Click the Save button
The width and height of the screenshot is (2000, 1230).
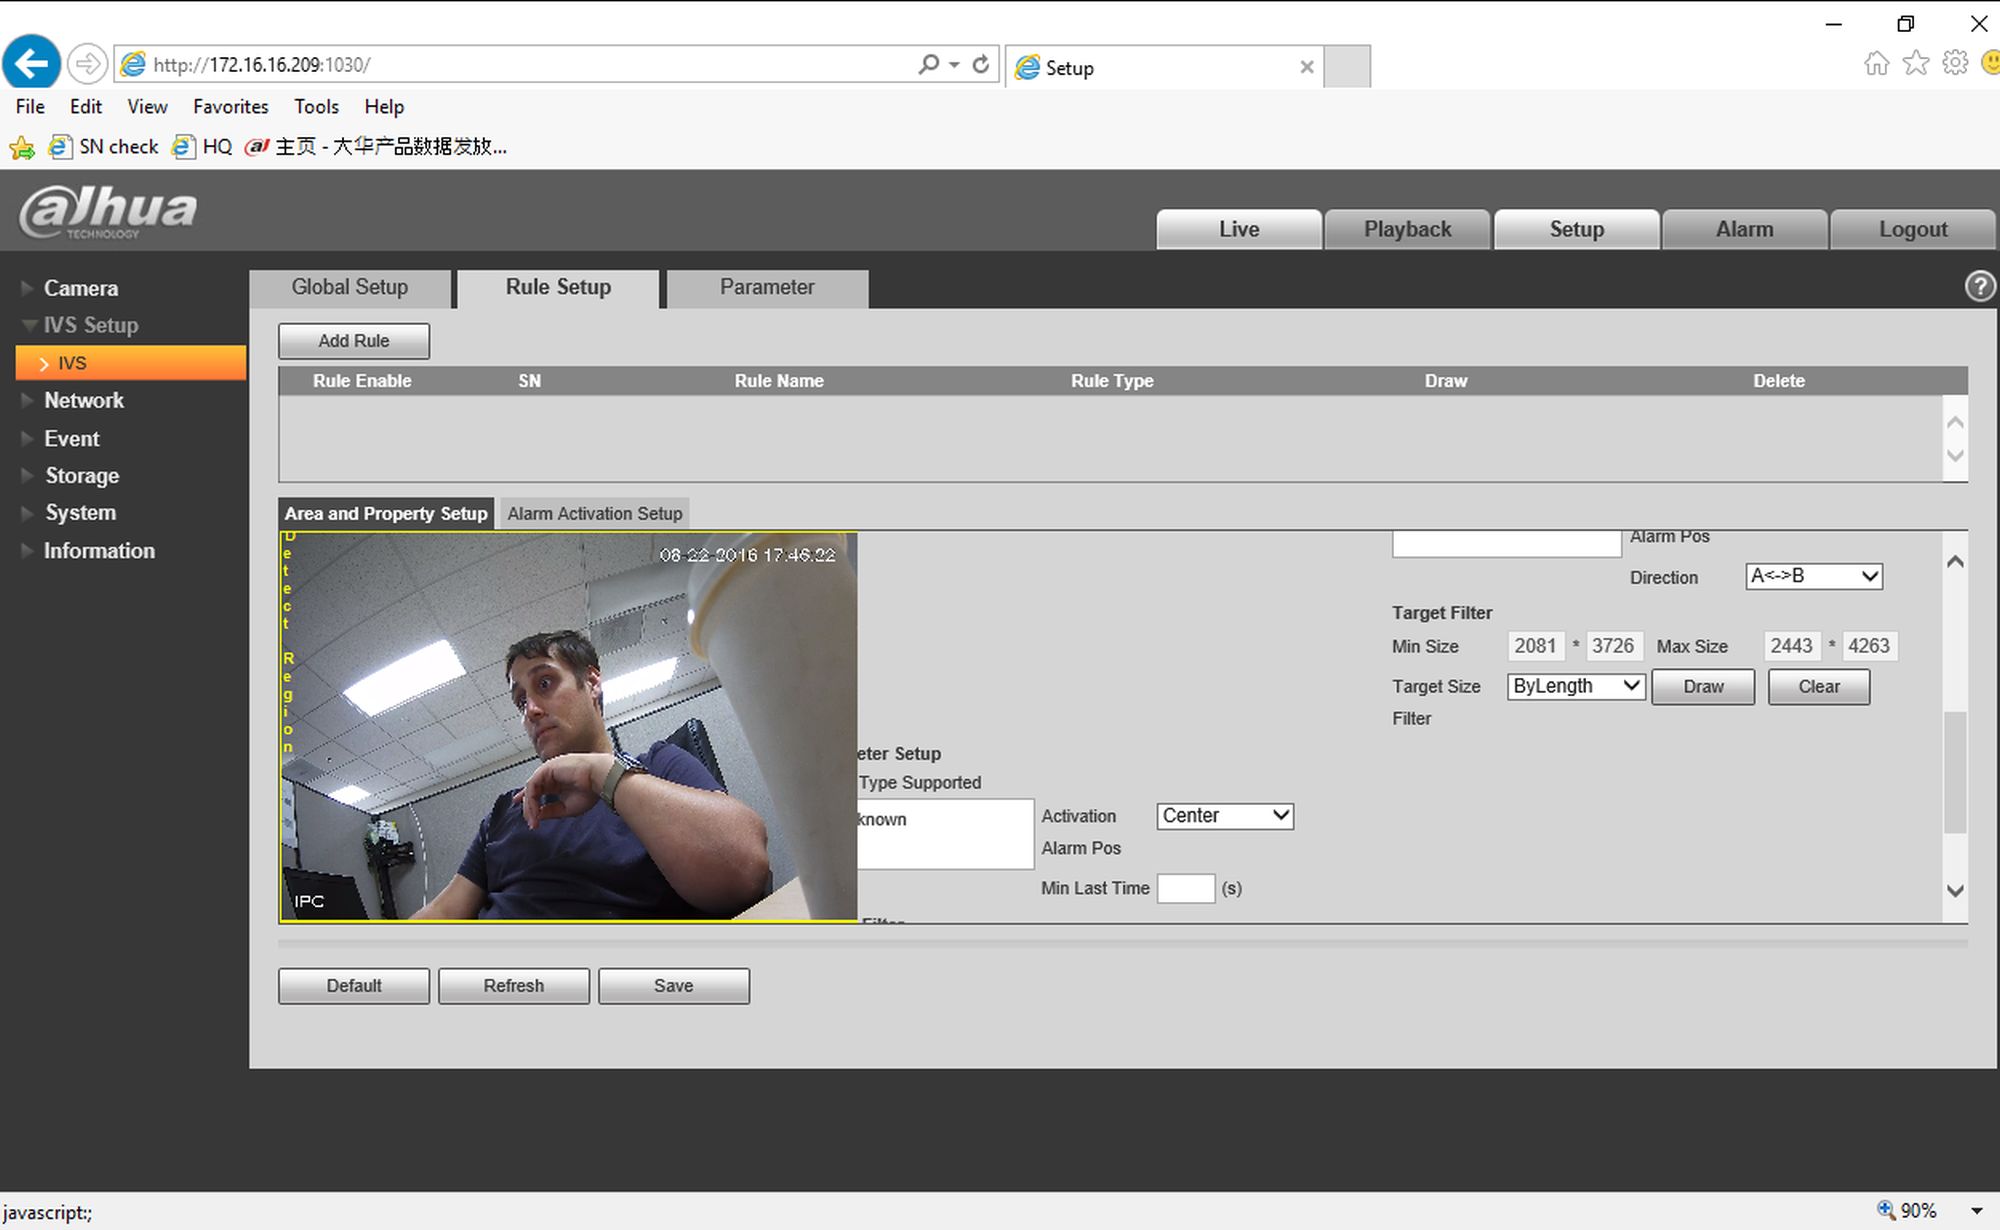(673, 985)
